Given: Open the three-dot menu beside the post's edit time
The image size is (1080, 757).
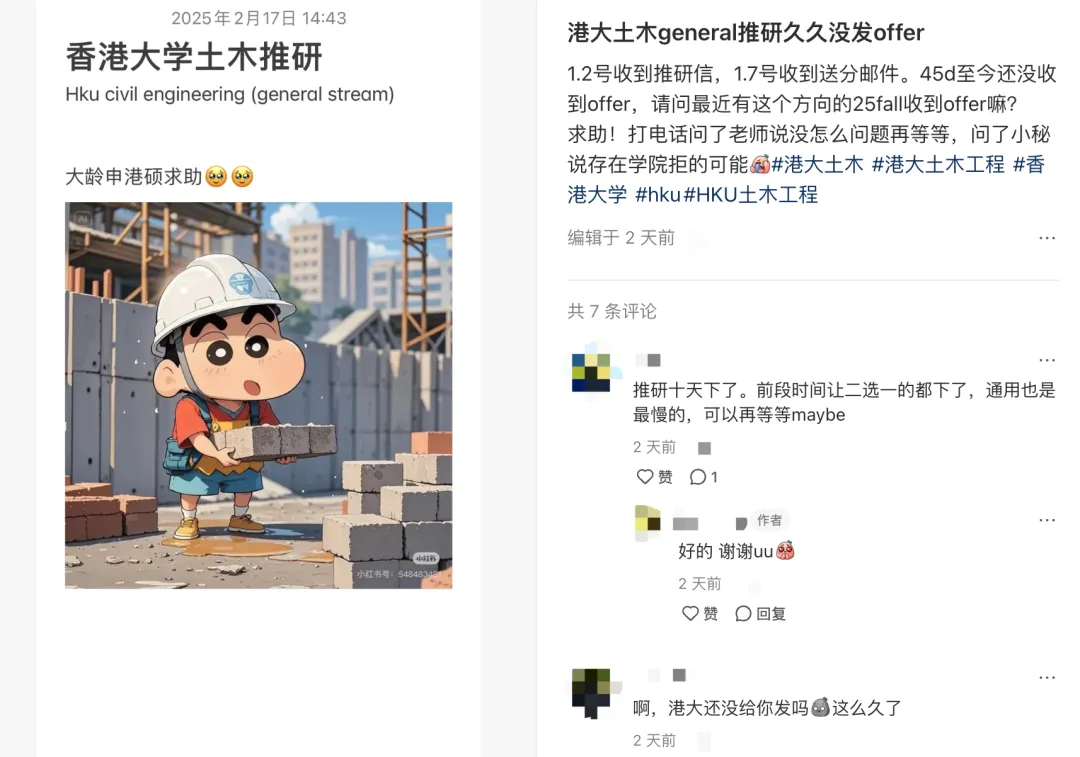Looking at the screenshot, I should click(1047, 238).
